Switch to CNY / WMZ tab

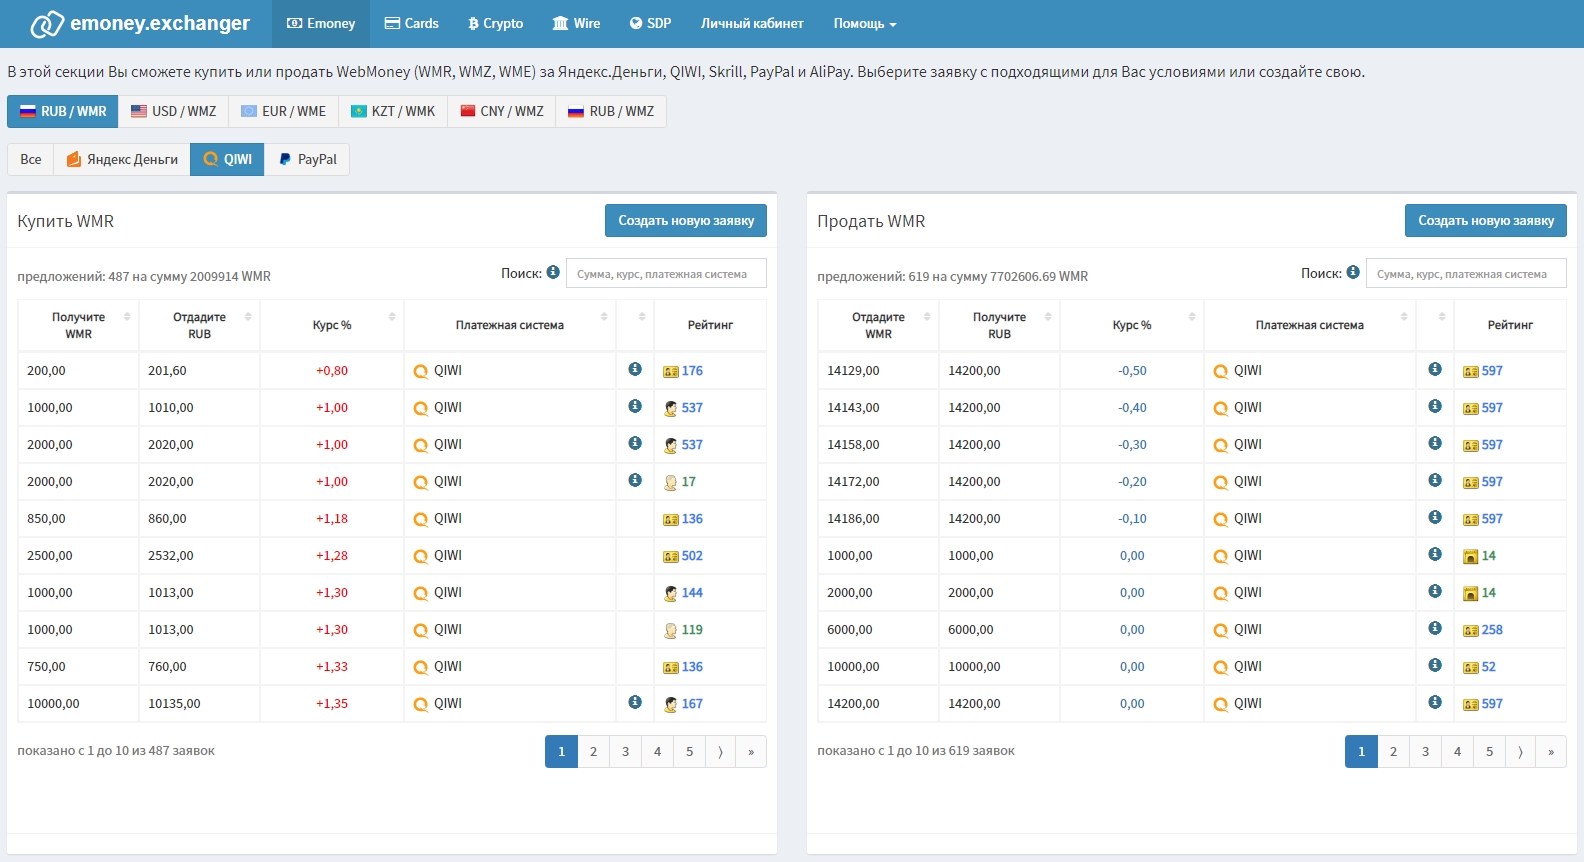[x=502, y=112]
